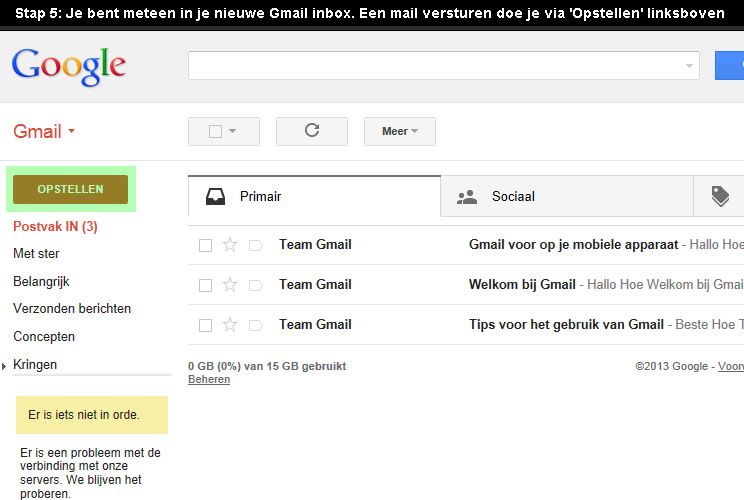Open Postvak IN (3) folder
The height and width of the screenshot is (500, 744).
click(55, 226)
